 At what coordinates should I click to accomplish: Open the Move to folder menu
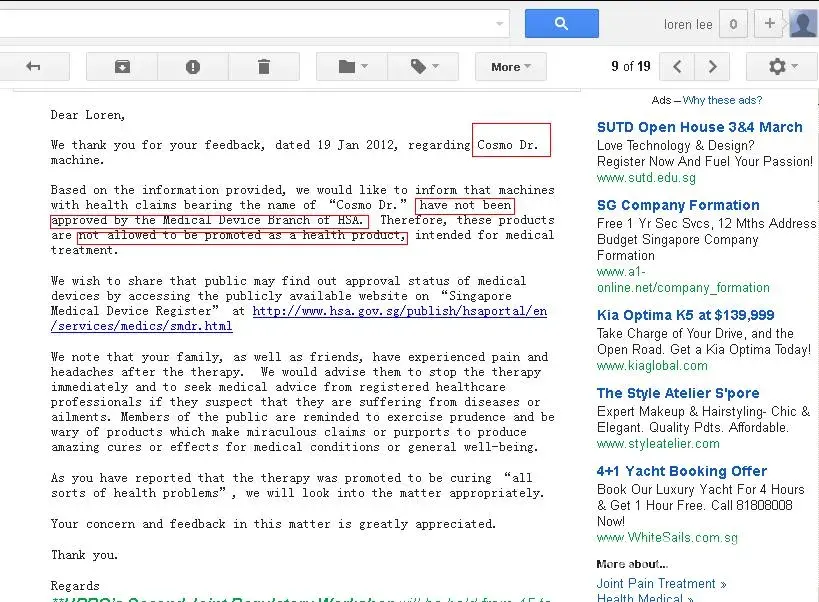[x=353, y=67]
